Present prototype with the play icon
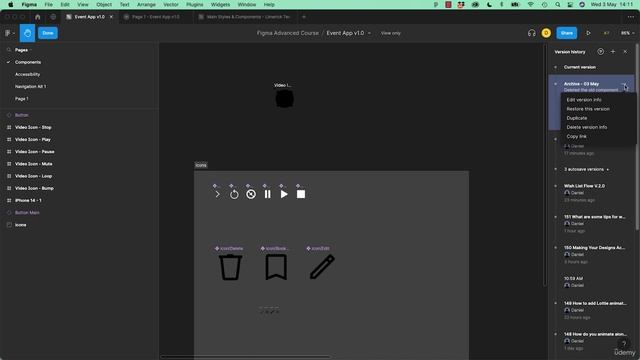The height and width of the screenshot is (360, 640). click(x=588, y=33)
